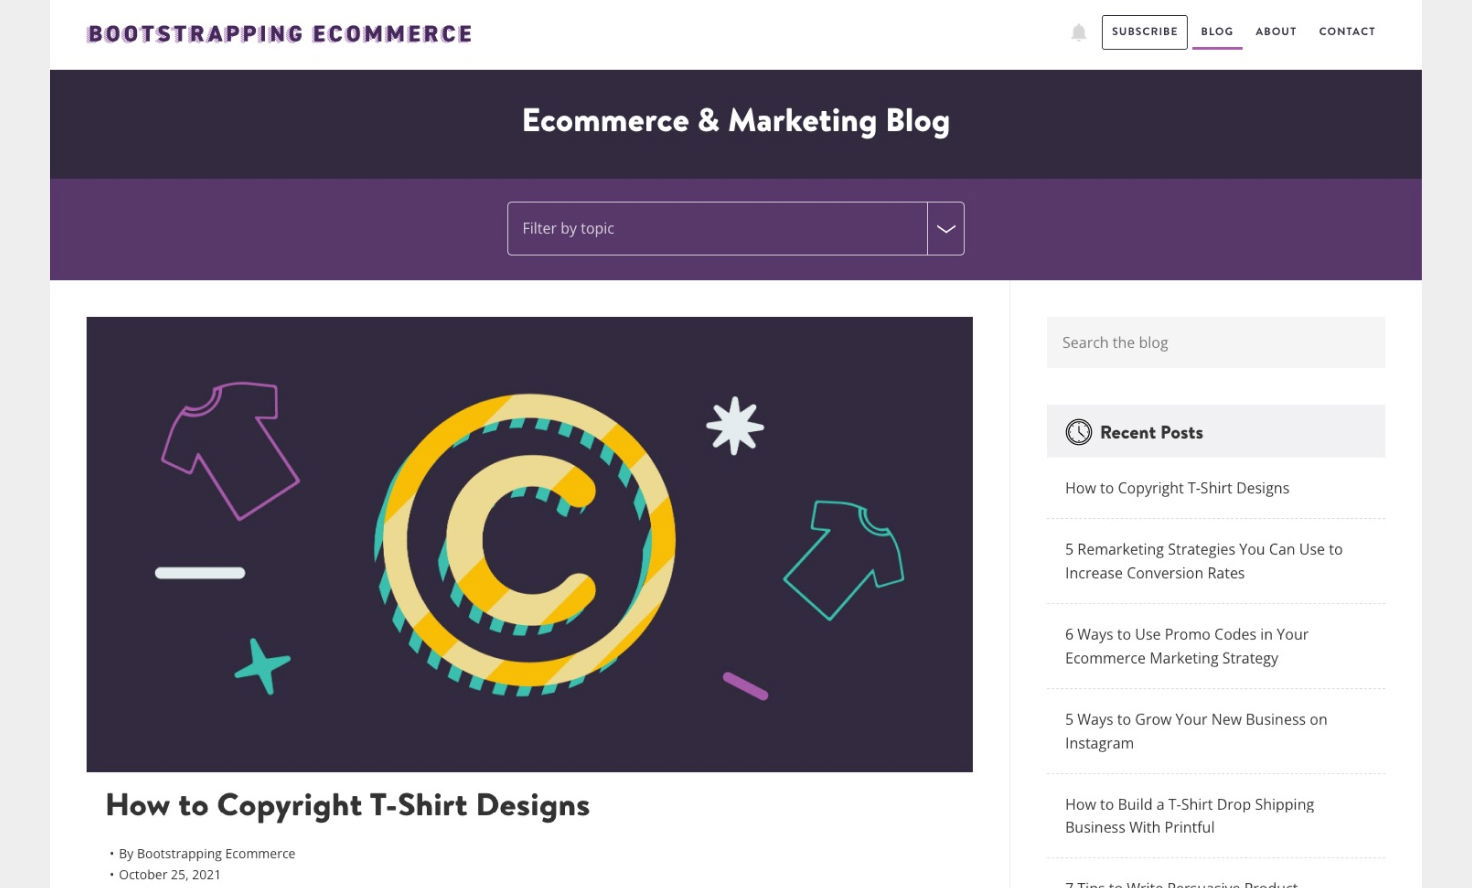The height and width of the screenshot is (888, 1472).
Task: Click the Bootstrapping Ecommerce logo
Action: click(x=279, y=33)
